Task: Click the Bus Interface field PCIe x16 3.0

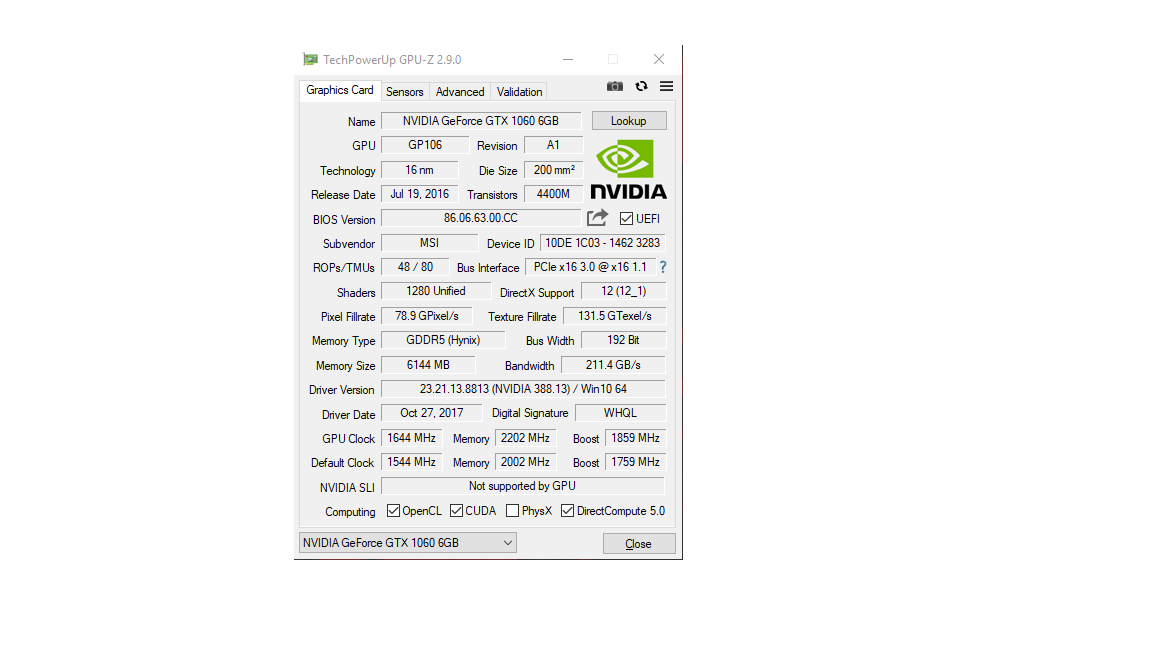Action: tap(591, 267)
